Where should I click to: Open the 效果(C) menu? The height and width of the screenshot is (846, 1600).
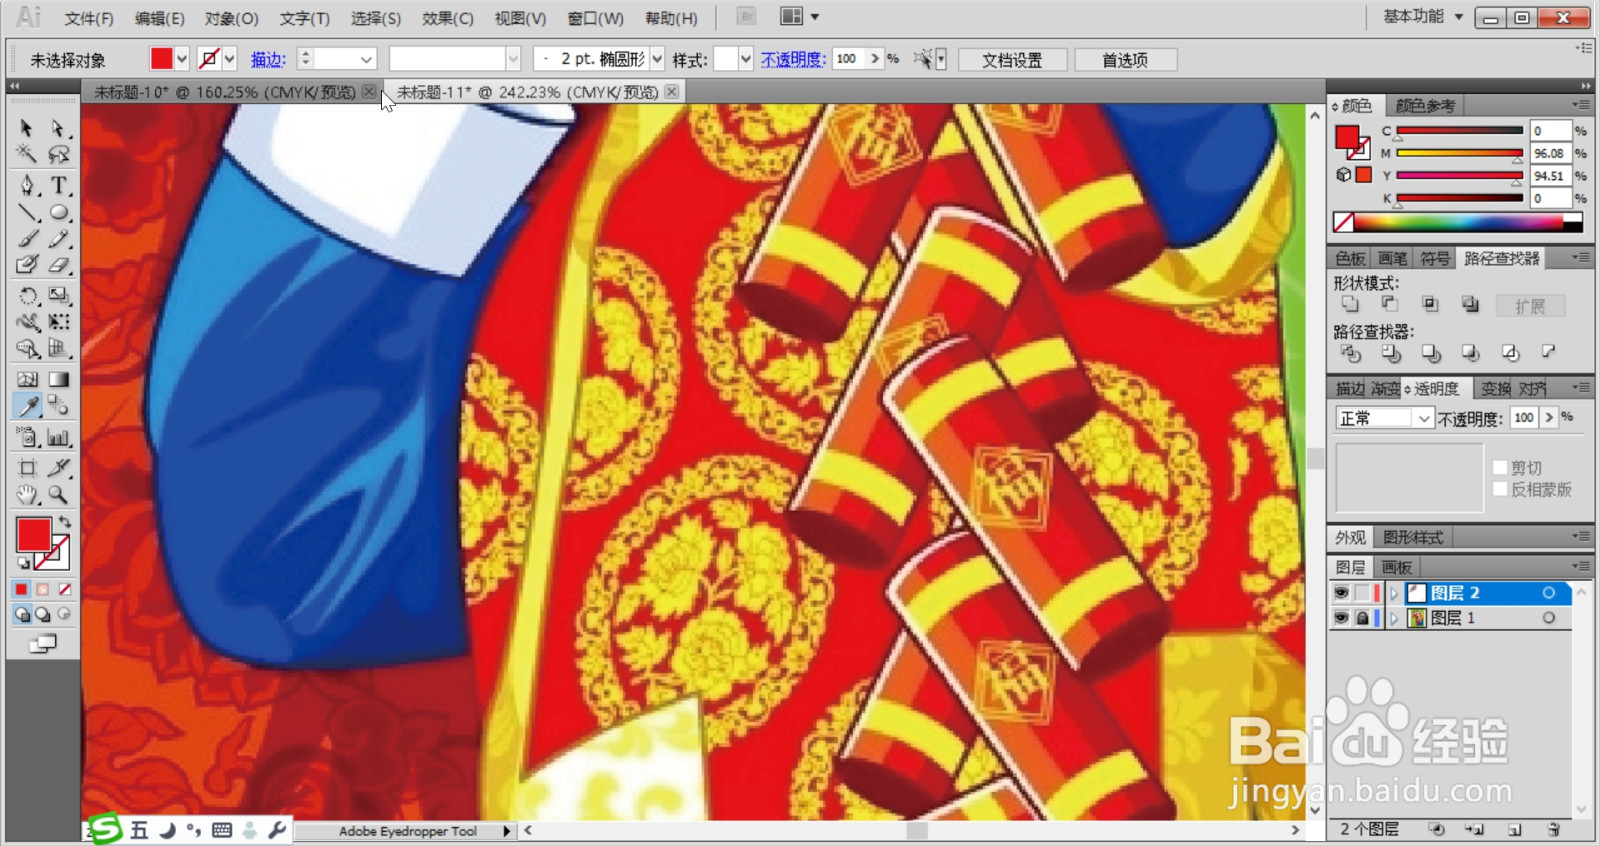point(448,18)
